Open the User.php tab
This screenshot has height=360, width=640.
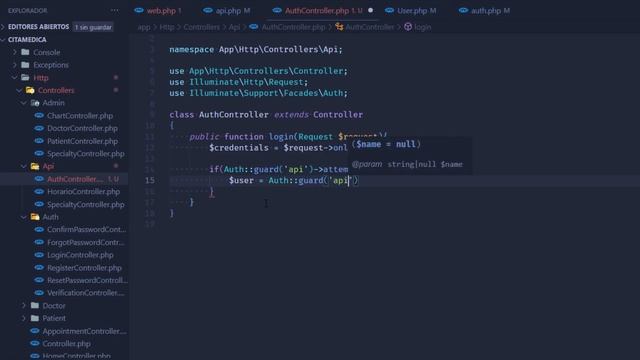click(x=411, y=11)
